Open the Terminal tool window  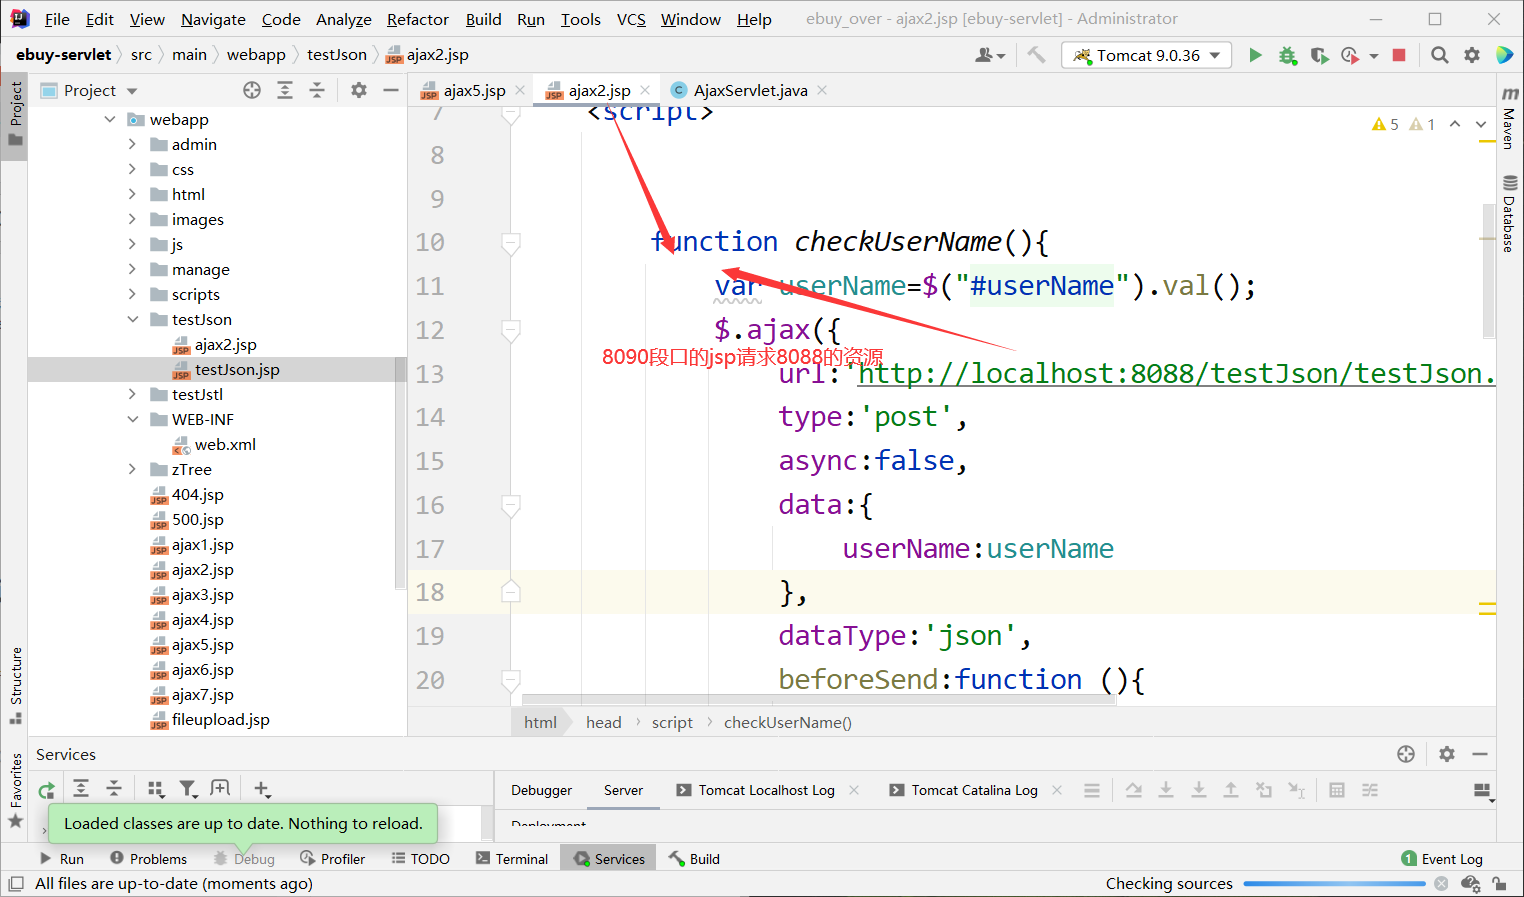point(512,858)
